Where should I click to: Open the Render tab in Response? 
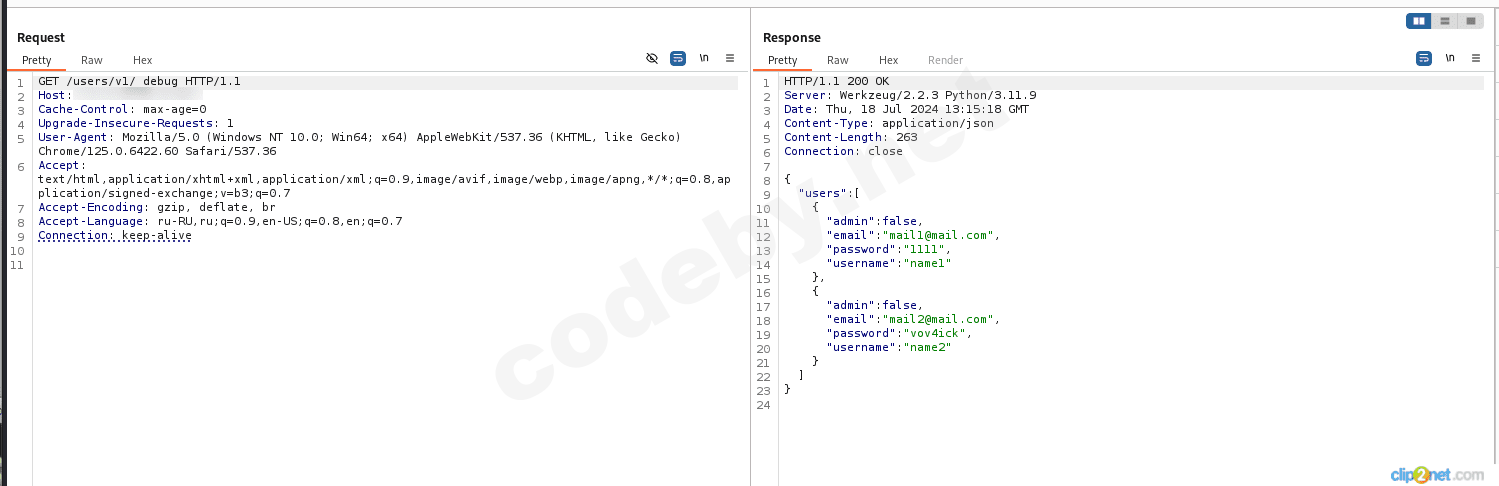click(x=945, y=60)
